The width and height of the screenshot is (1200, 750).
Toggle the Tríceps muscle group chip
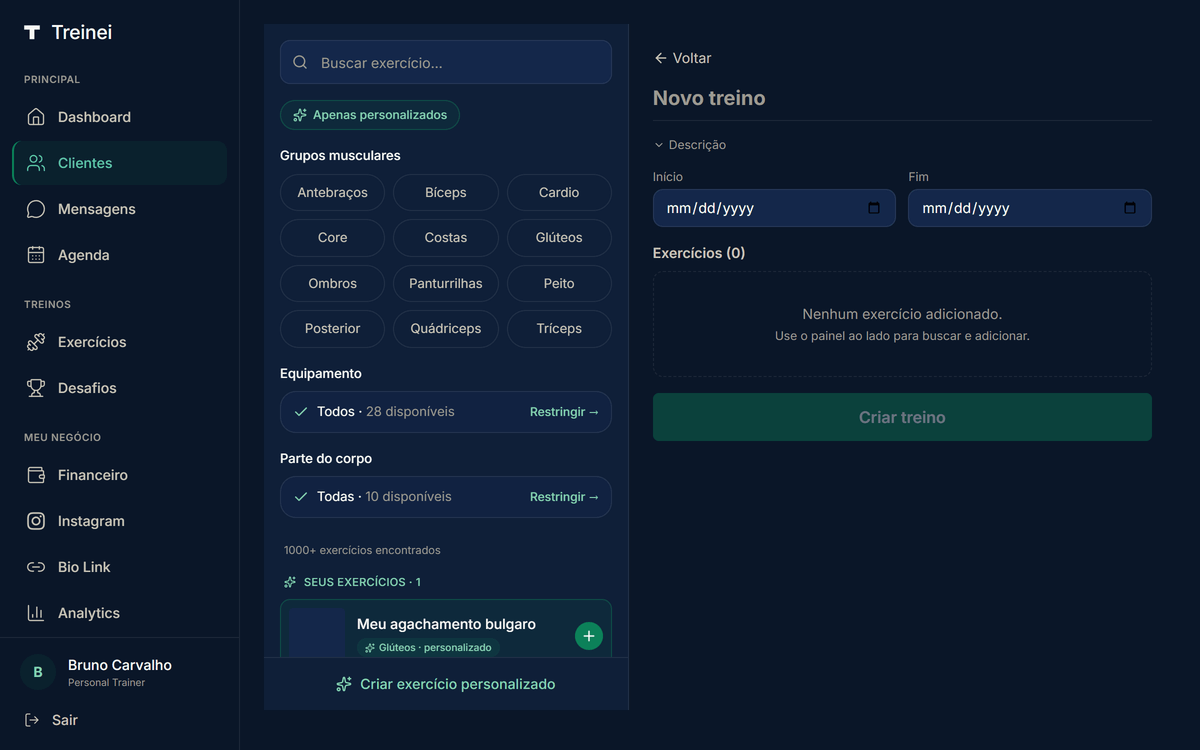(x=559, y=328)
